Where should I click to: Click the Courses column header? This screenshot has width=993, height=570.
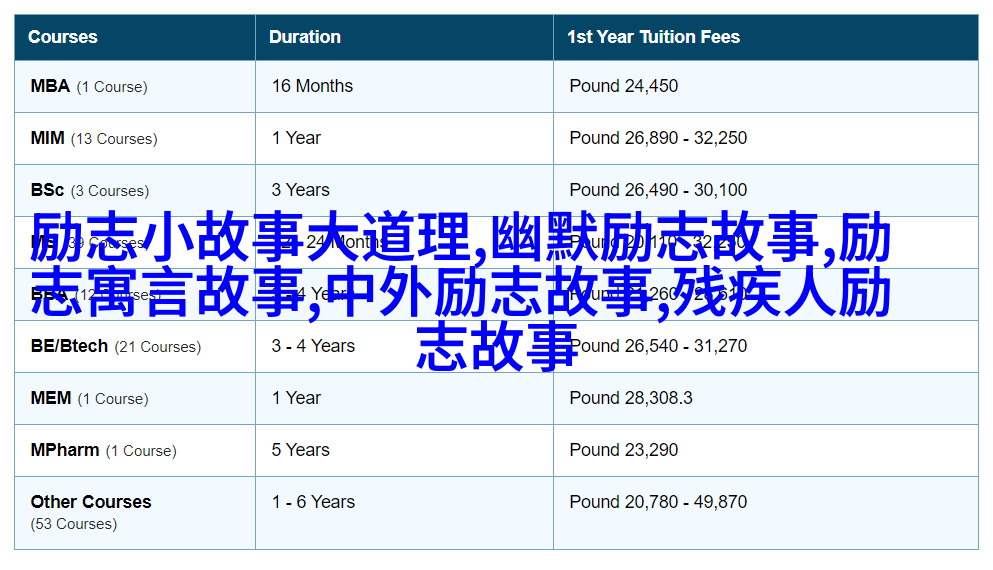coord(63,37)
